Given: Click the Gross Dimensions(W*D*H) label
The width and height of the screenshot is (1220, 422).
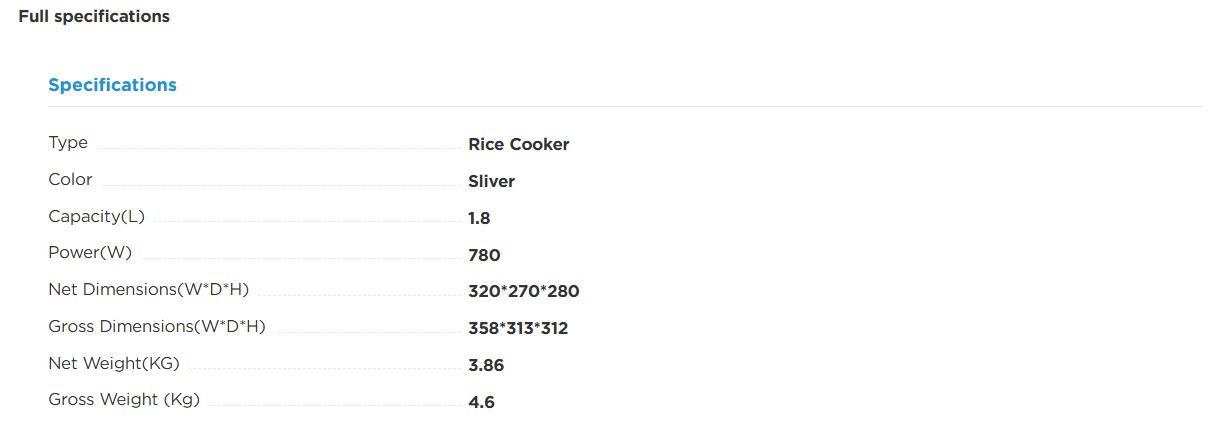Looking at the screenshot, I should (x=157, y=327).
